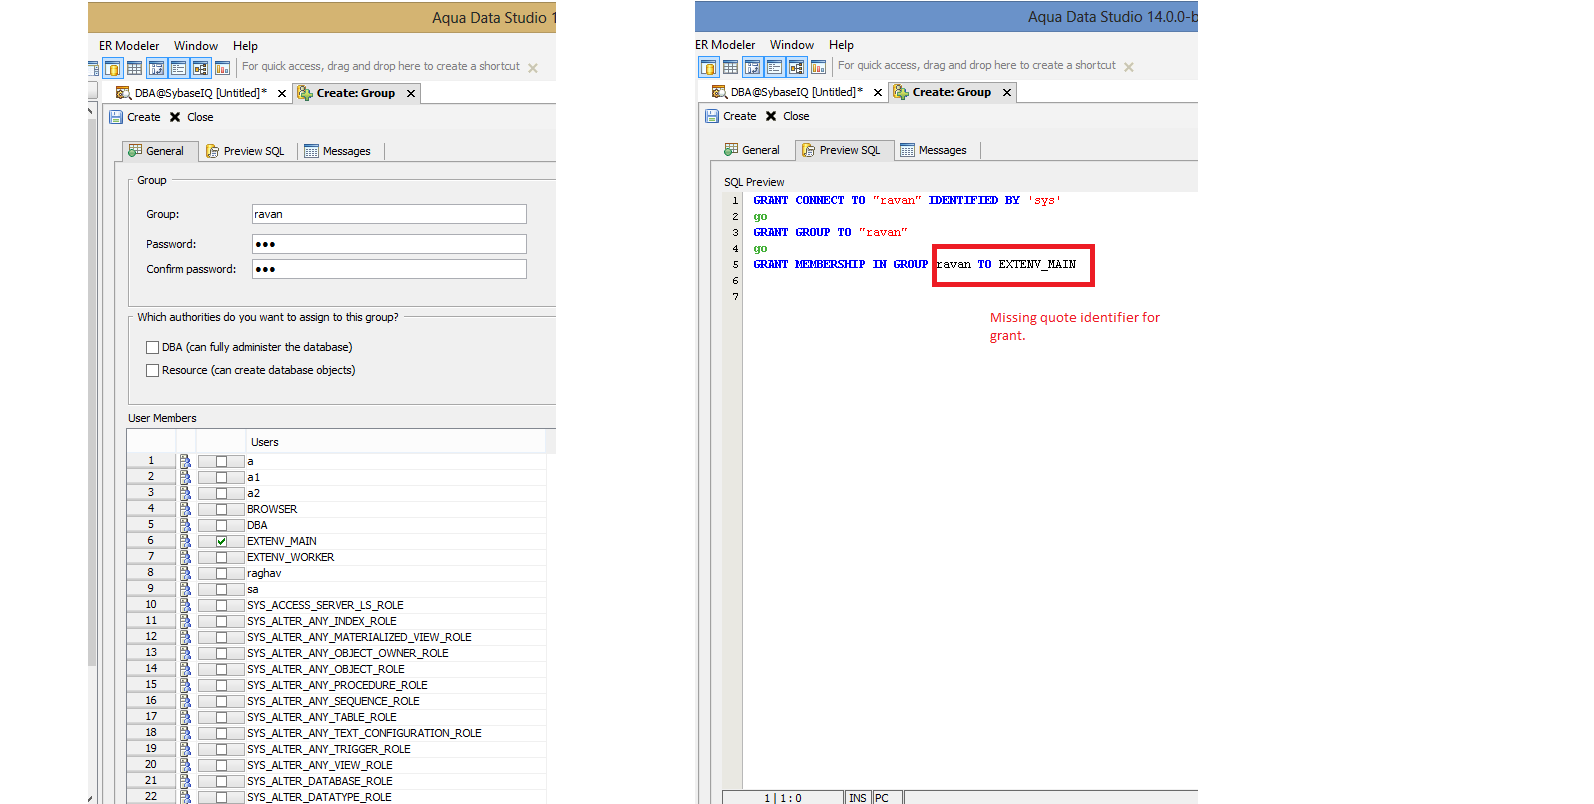Click the Close button label in right window

(x=796, y=116)
